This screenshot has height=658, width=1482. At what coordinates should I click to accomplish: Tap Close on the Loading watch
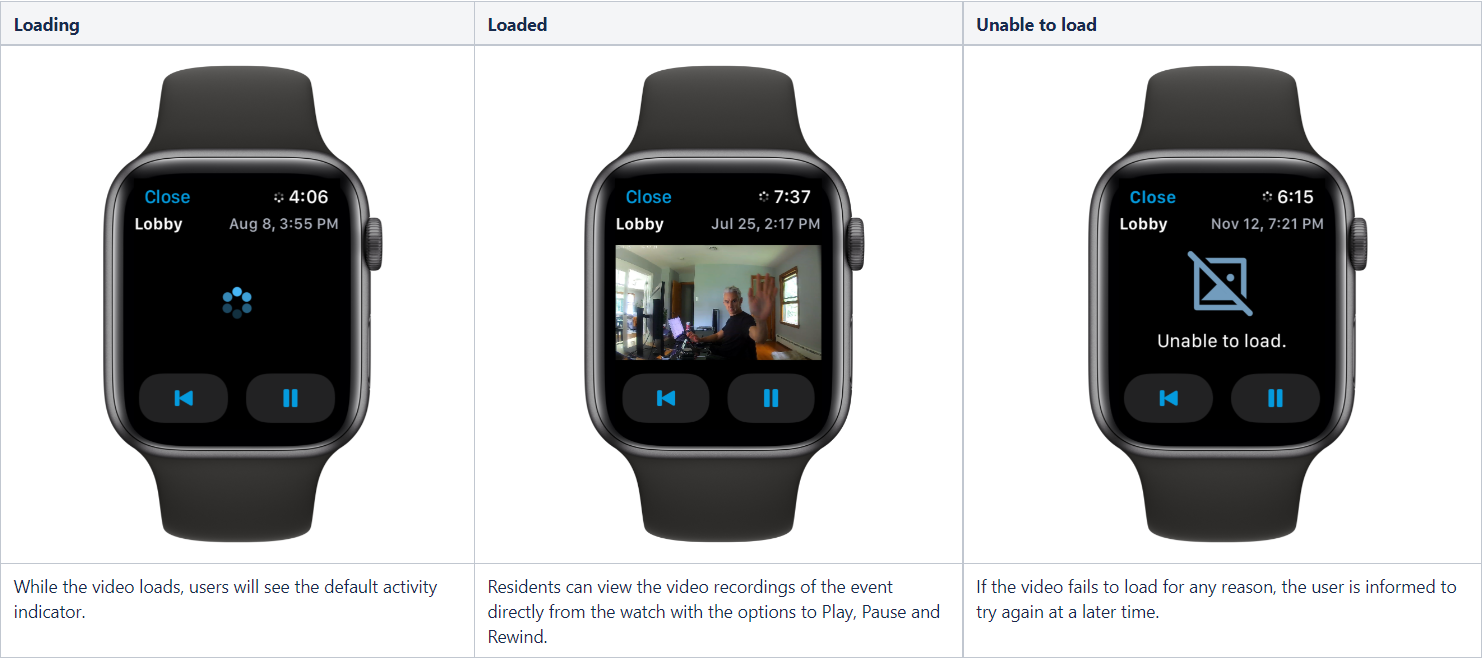(167, 197)
